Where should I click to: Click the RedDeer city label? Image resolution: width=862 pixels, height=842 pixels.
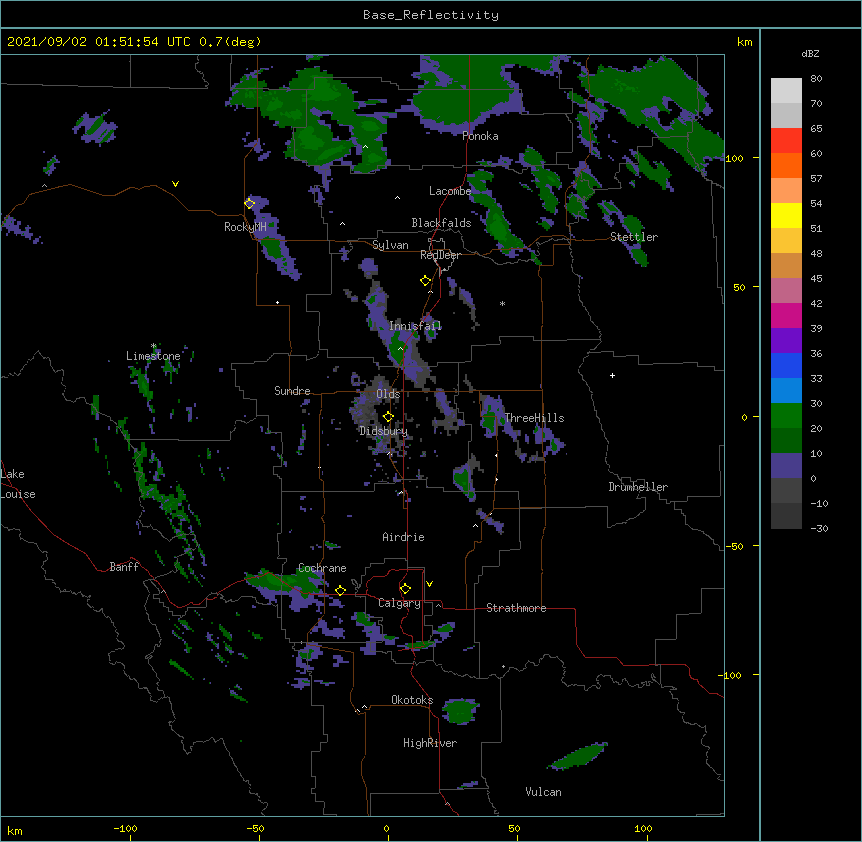point(440,255)
